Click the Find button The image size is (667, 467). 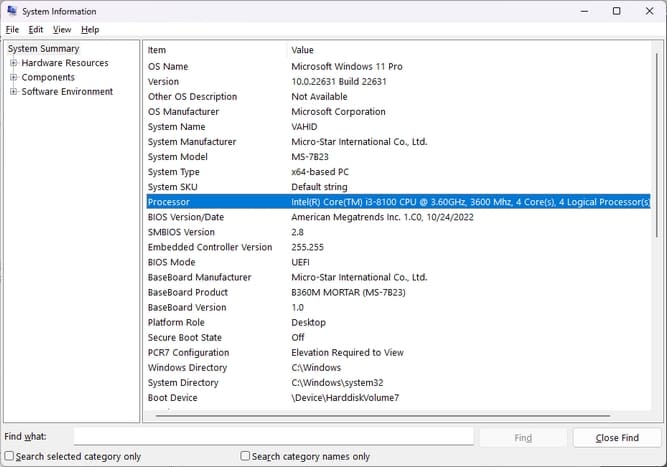pos(523,438)
